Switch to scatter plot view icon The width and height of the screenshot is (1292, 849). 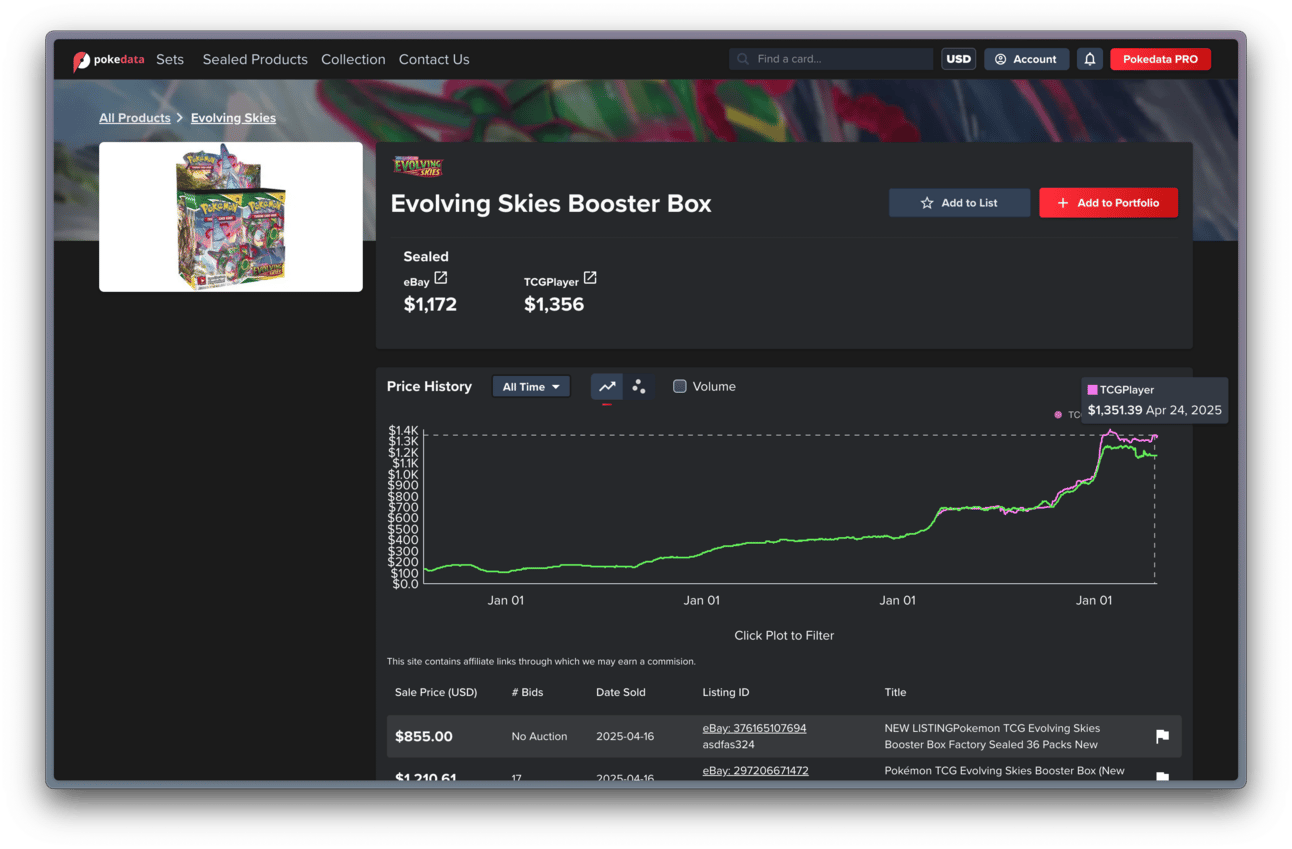coord(638,387)
